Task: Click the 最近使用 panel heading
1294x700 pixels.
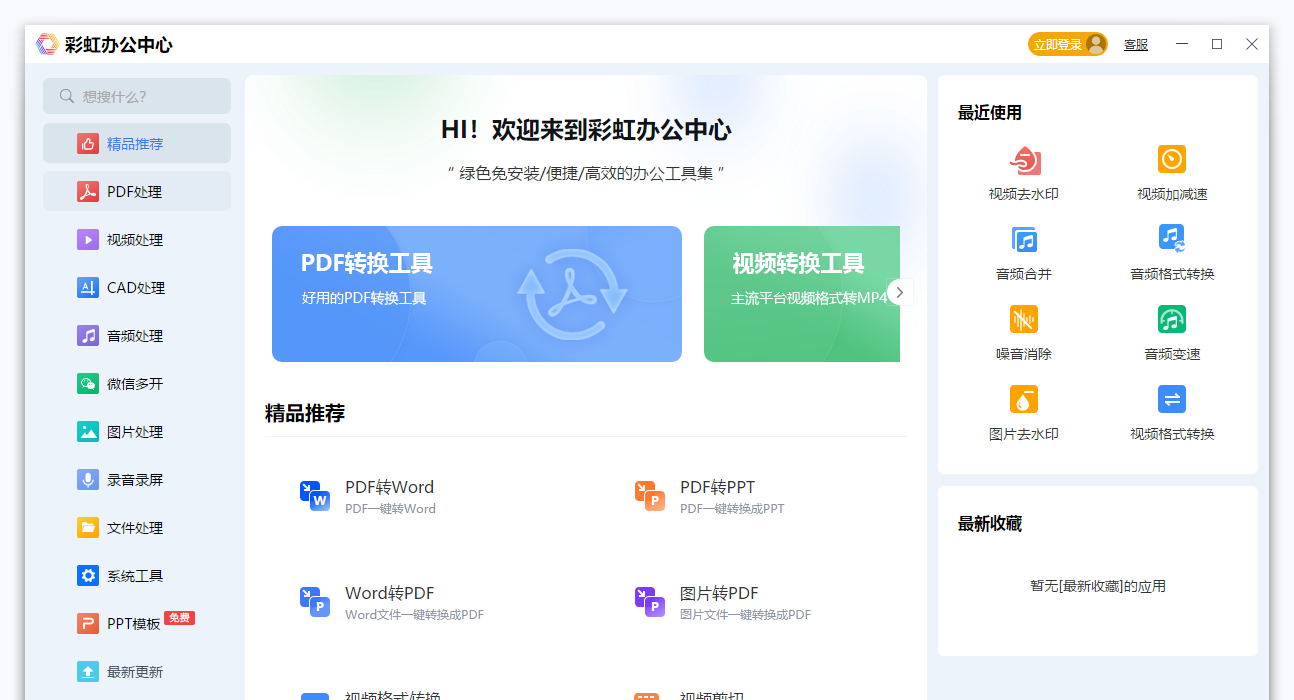Action: coord(990,113)
